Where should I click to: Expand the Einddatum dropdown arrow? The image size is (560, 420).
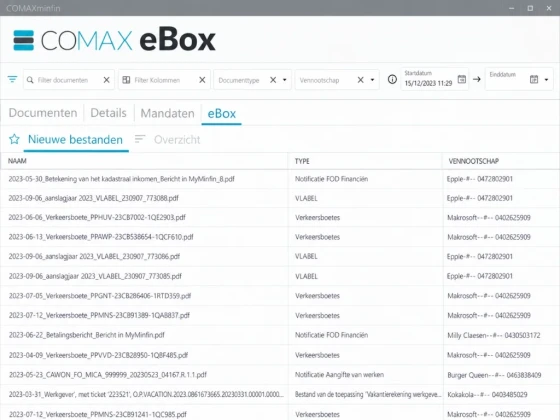tap(546, 80)
